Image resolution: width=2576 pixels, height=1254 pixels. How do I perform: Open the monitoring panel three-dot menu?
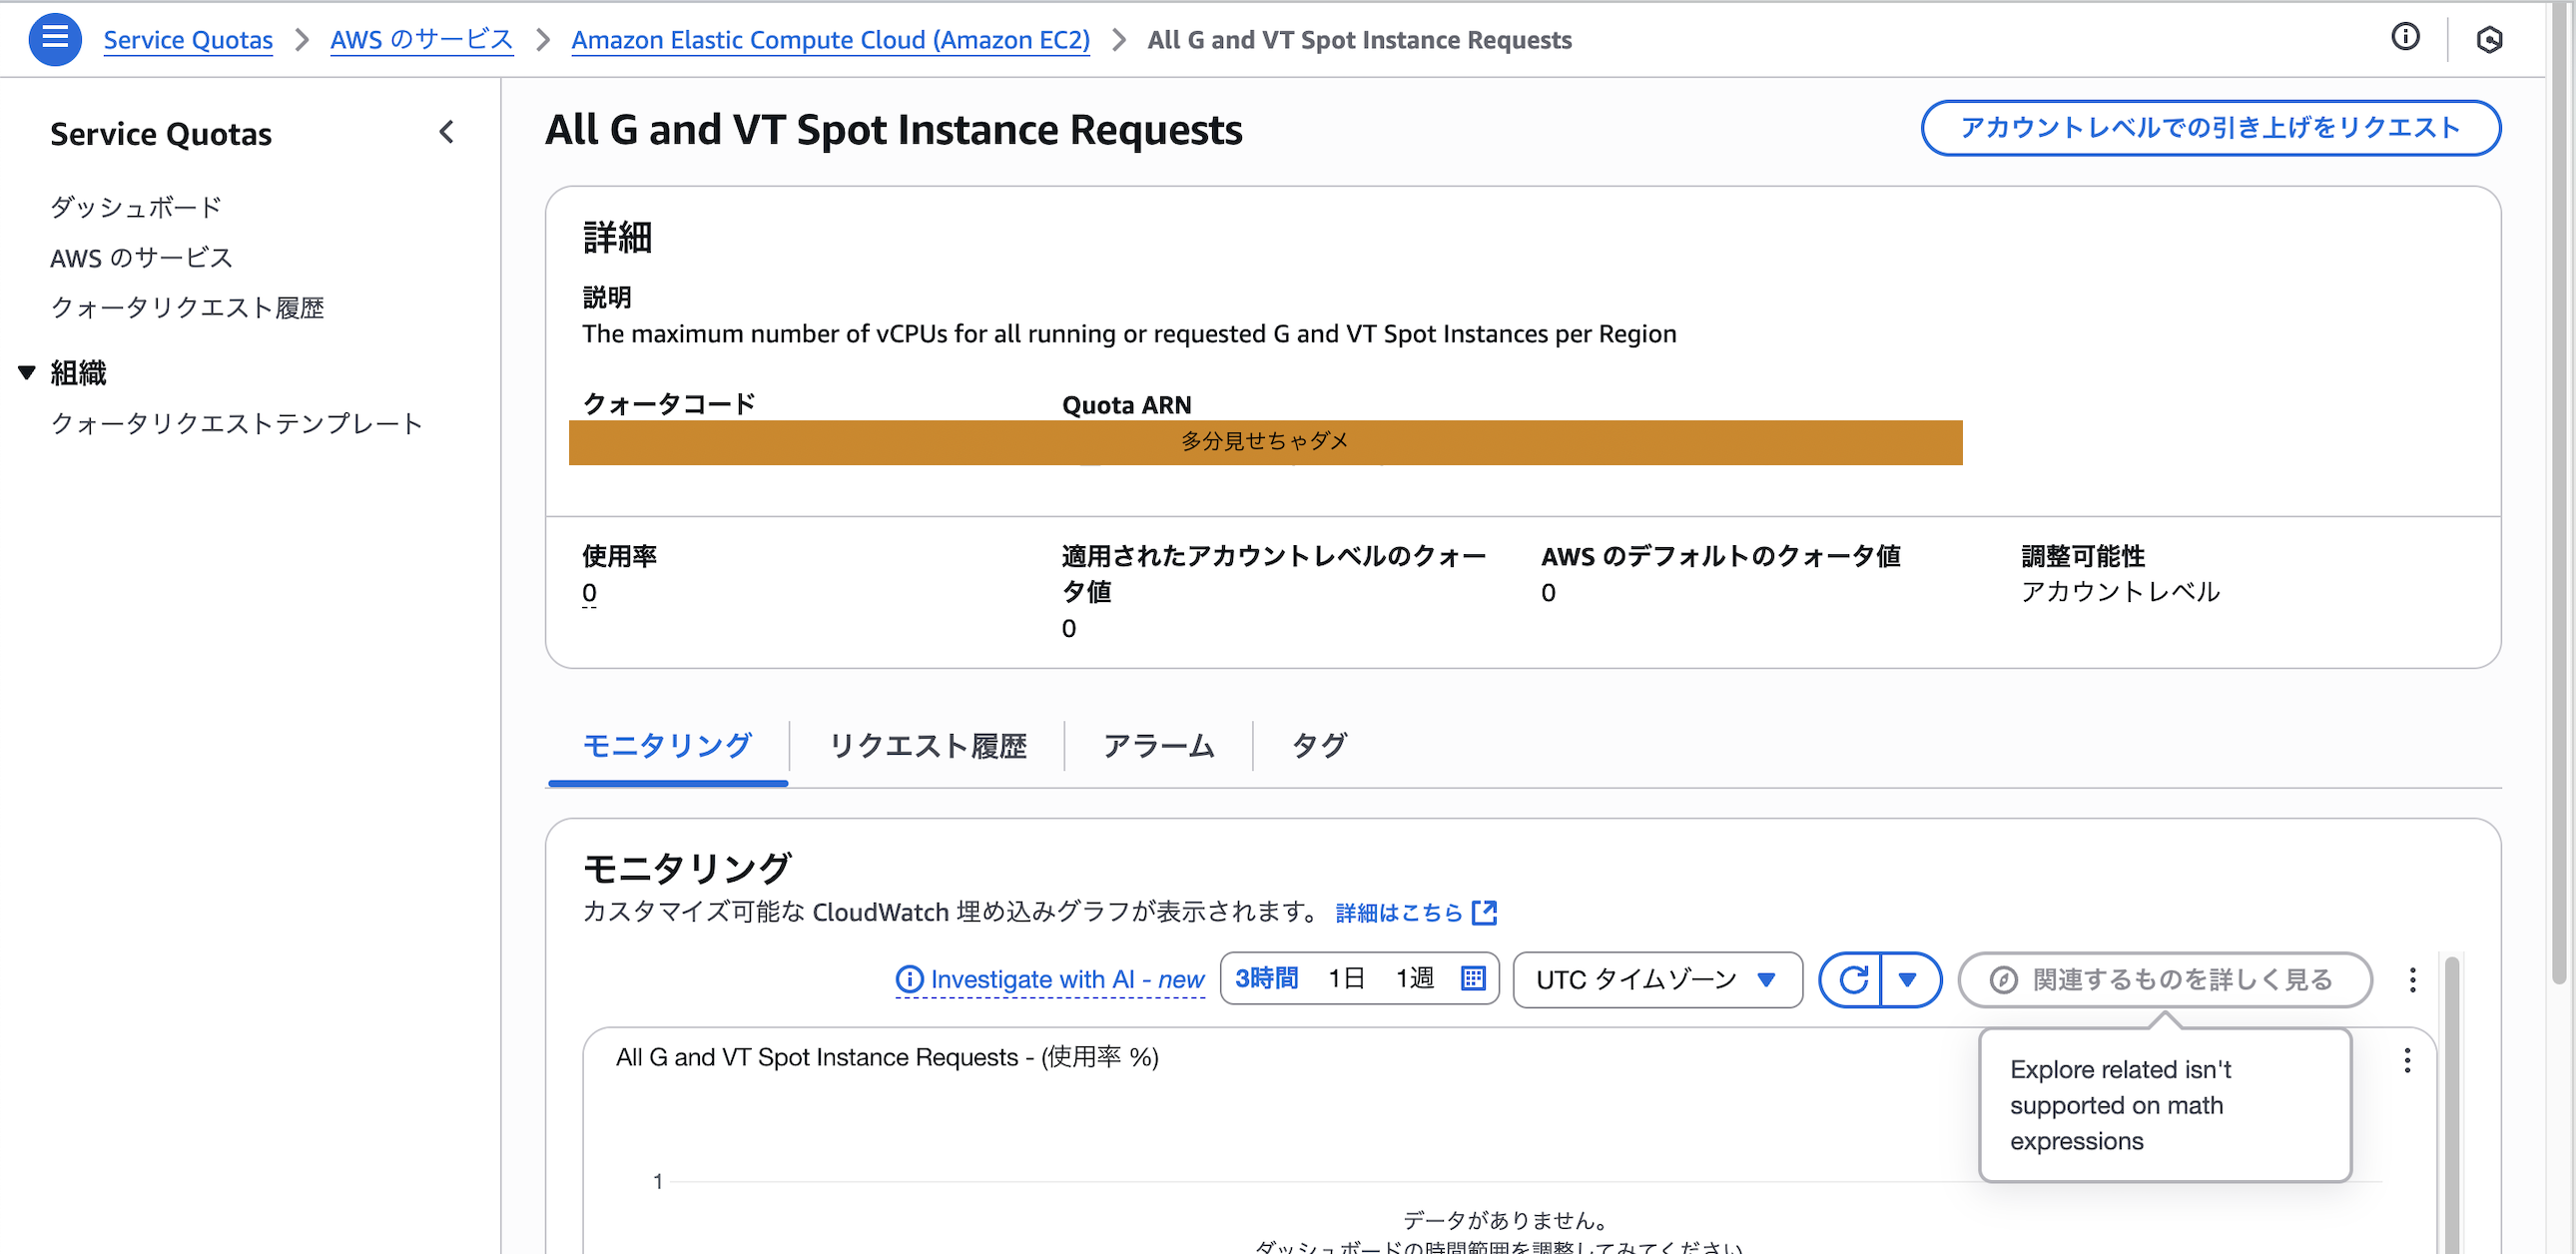2412,979
